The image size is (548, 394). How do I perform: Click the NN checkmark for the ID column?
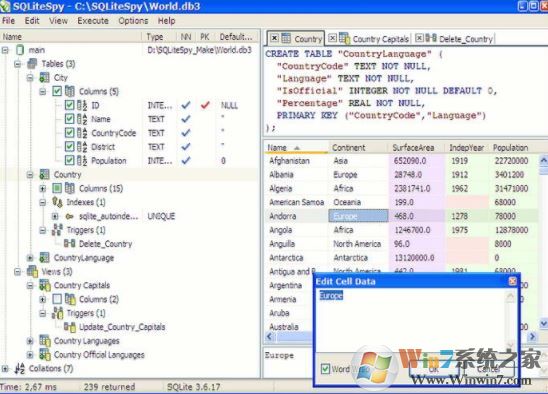186,105
